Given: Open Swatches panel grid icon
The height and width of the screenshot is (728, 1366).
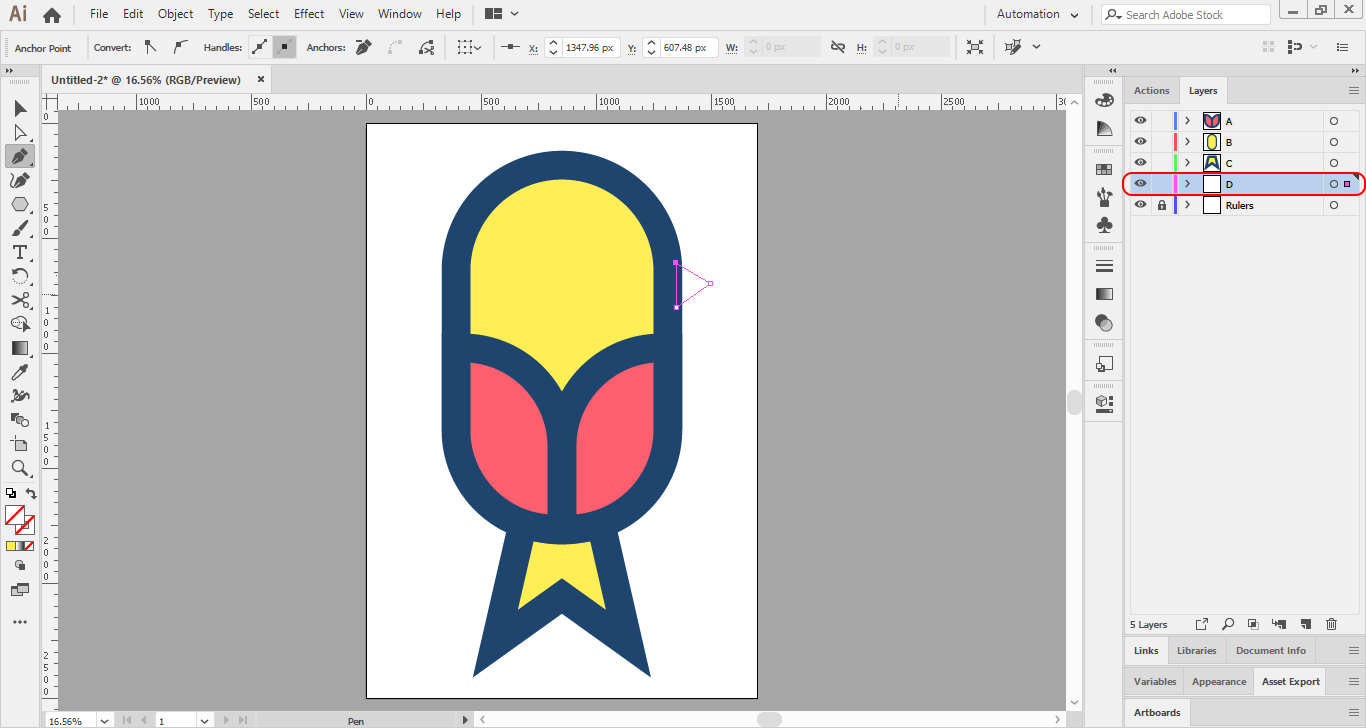Looking at the screenshot, I should pyautogui.click(x=1104, y=169).
